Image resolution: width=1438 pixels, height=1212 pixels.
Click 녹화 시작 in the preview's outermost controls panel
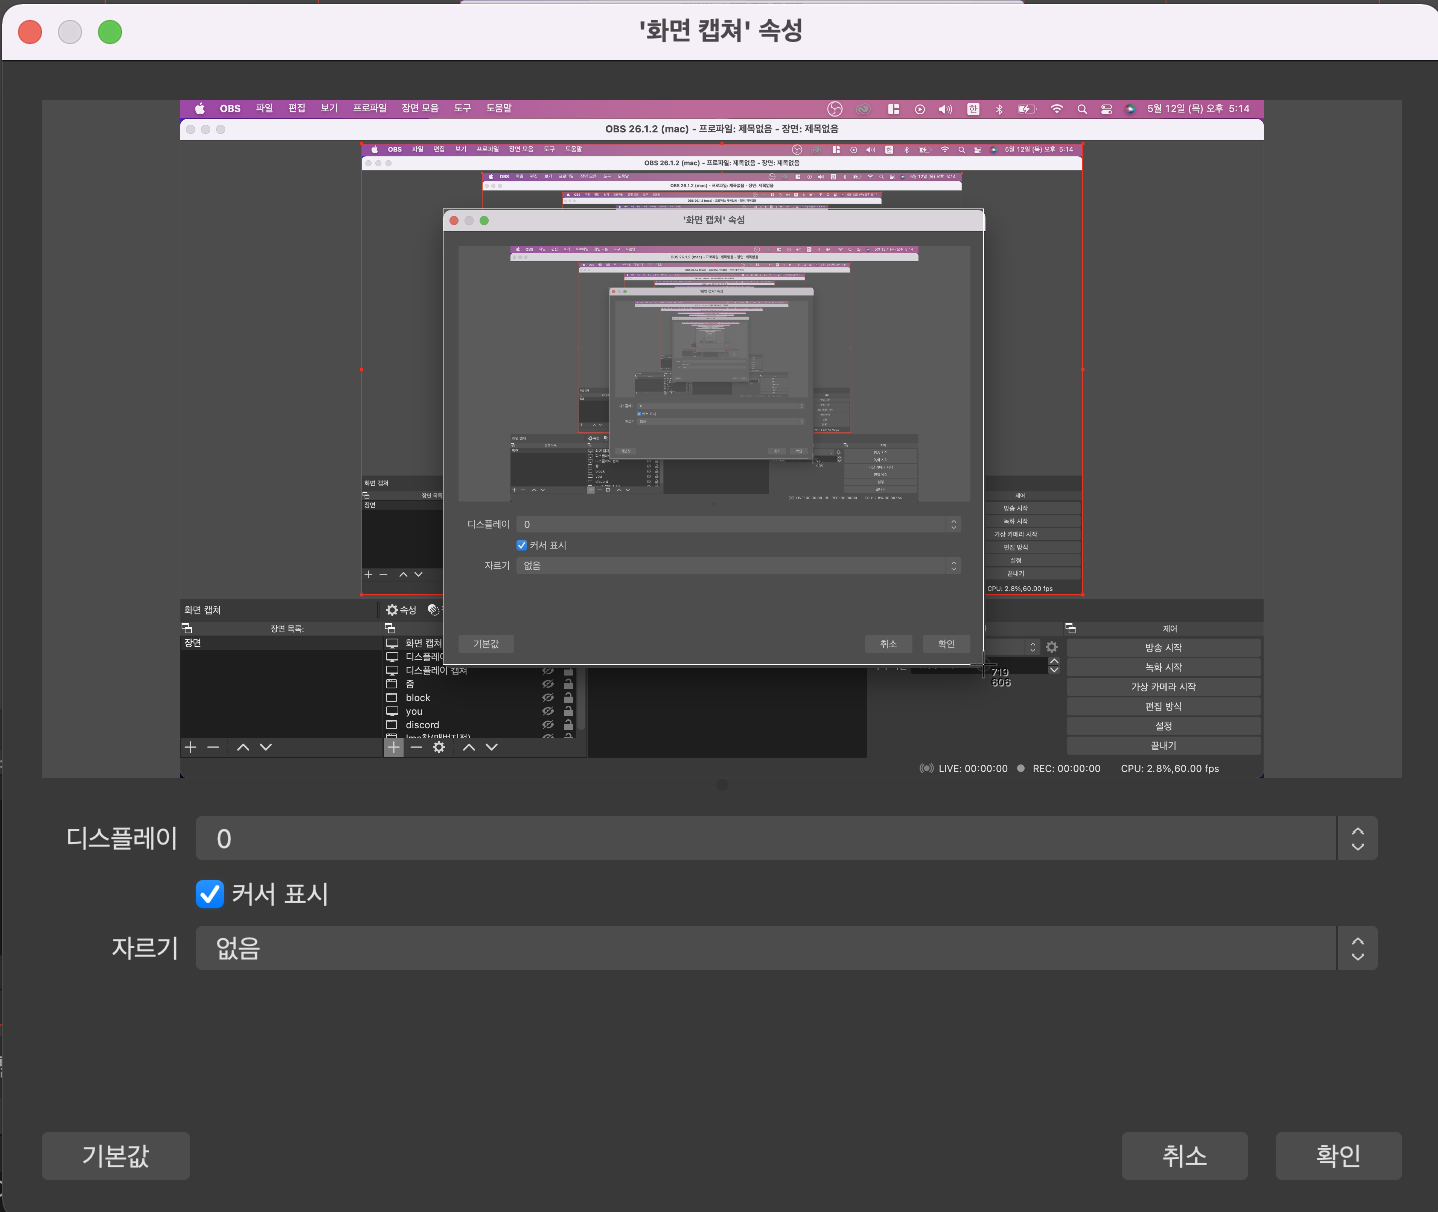[1164, 667]
